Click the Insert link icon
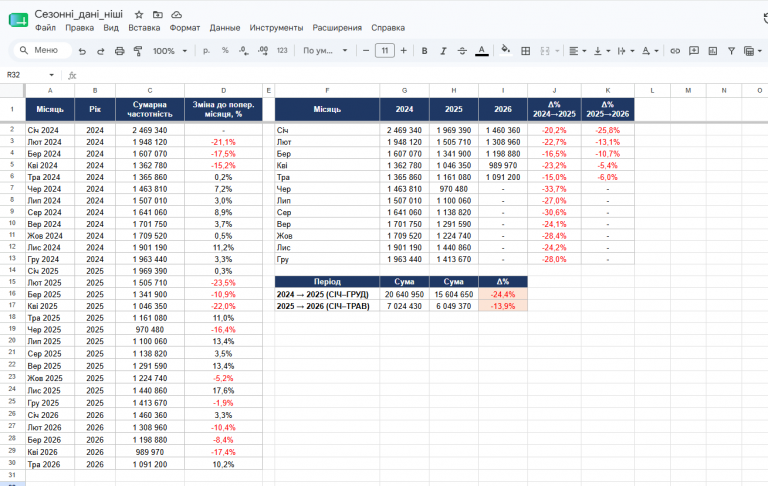Image resolution: width=768 pixels, height=486 pixels. click(675, 51)
